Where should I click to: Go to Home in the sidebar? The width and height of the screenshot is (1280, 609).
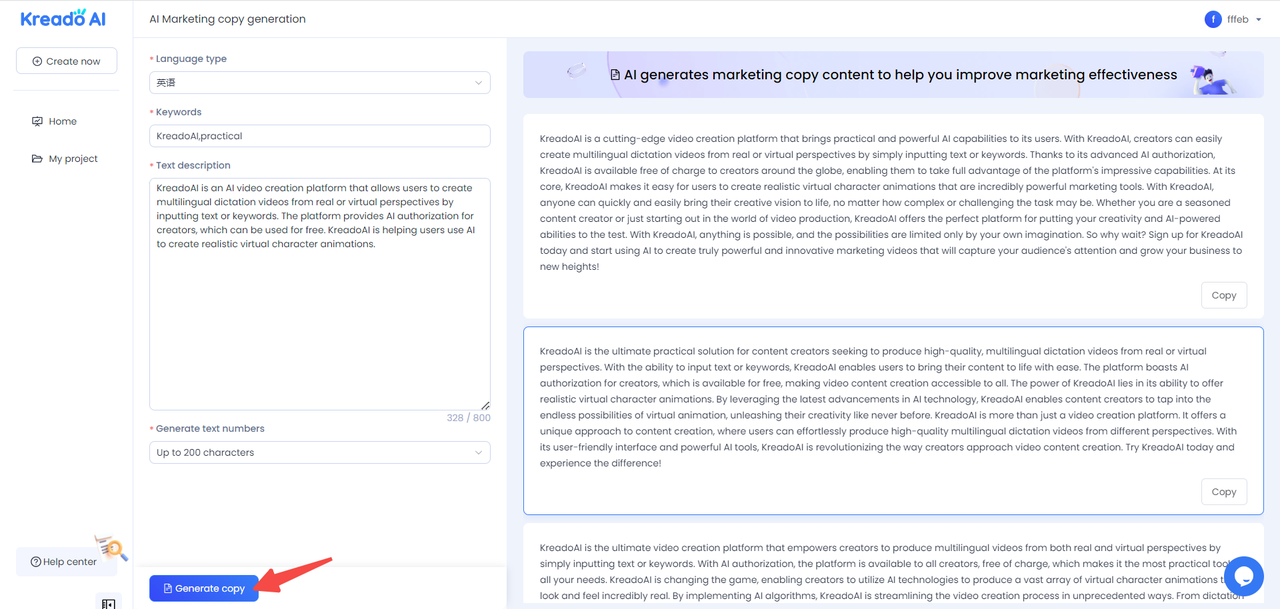pos(62,121)
